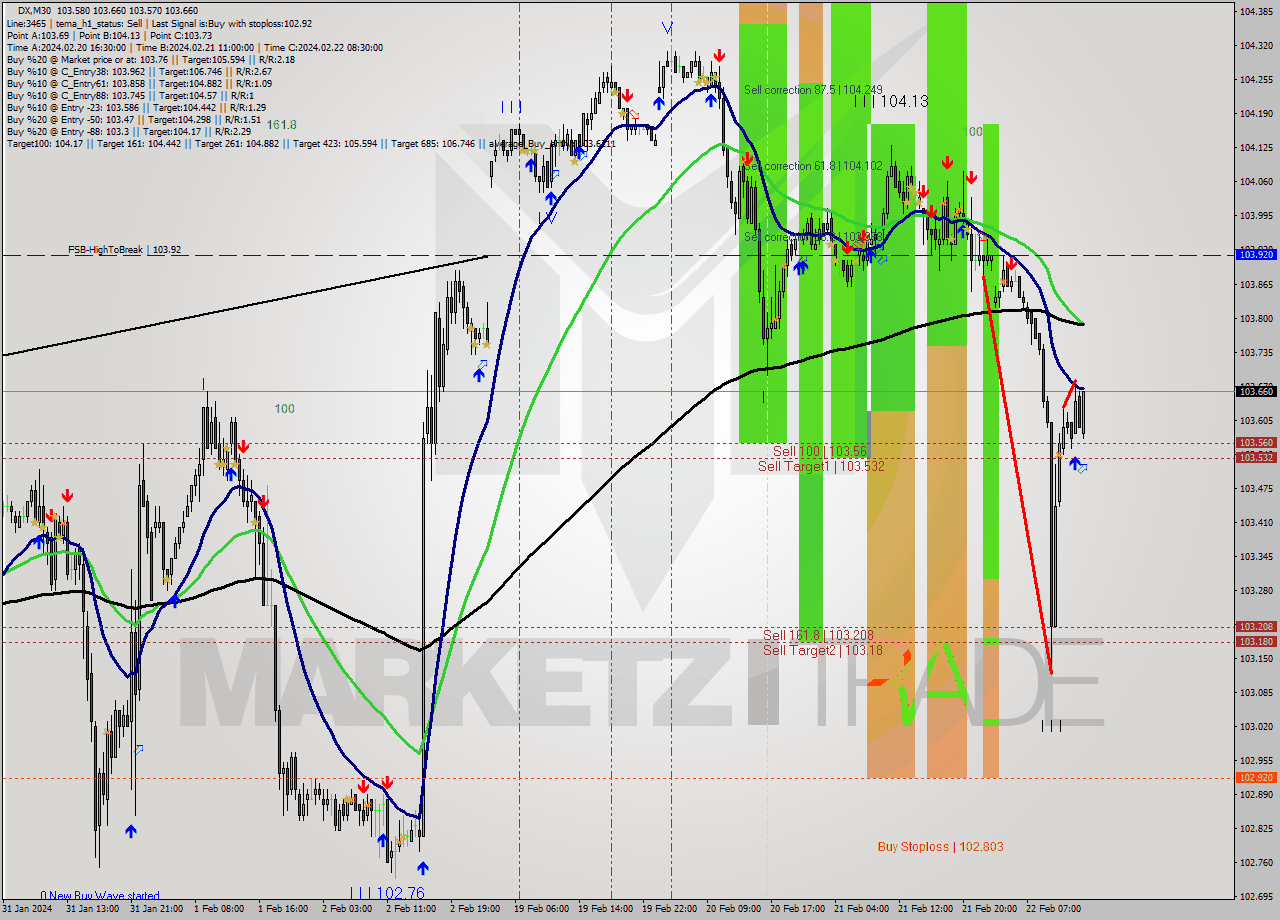
Task: Click the current price tag 103.660 on axis
Action: (1256, 391)
